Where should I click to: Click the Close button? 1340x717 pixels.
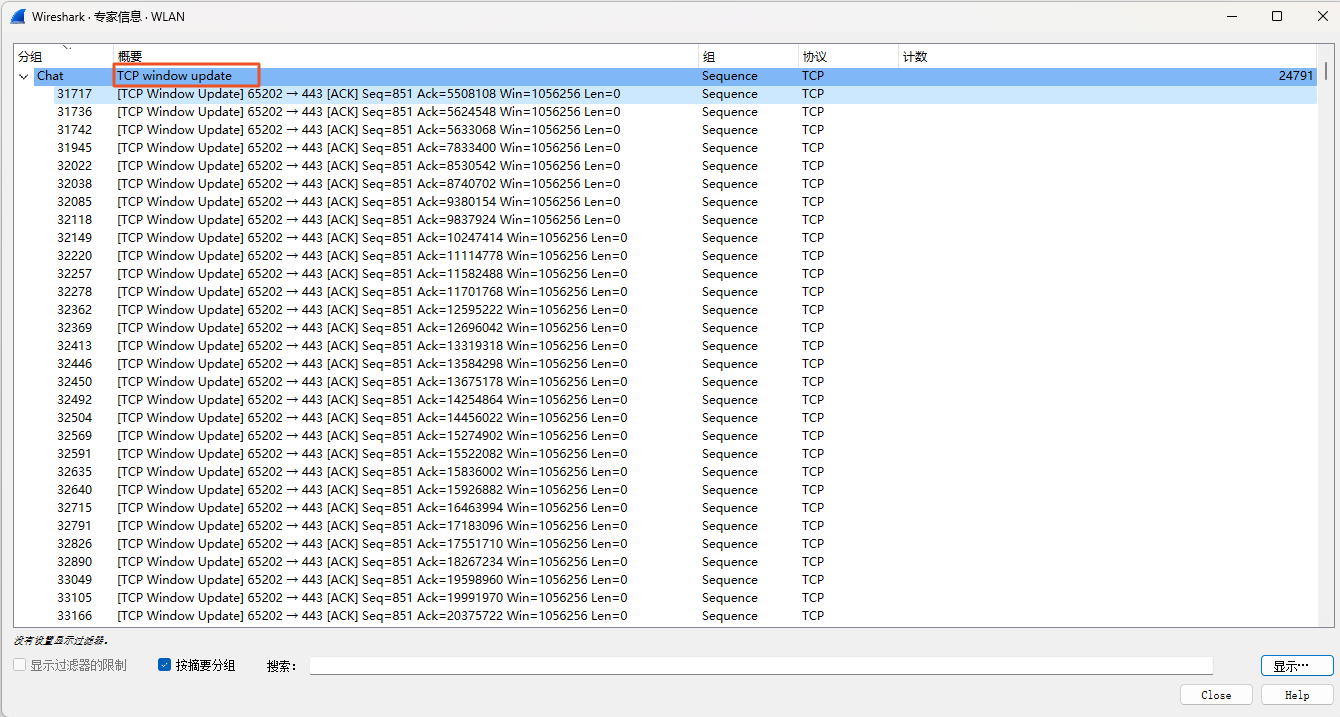click(x=1216, y=695)
